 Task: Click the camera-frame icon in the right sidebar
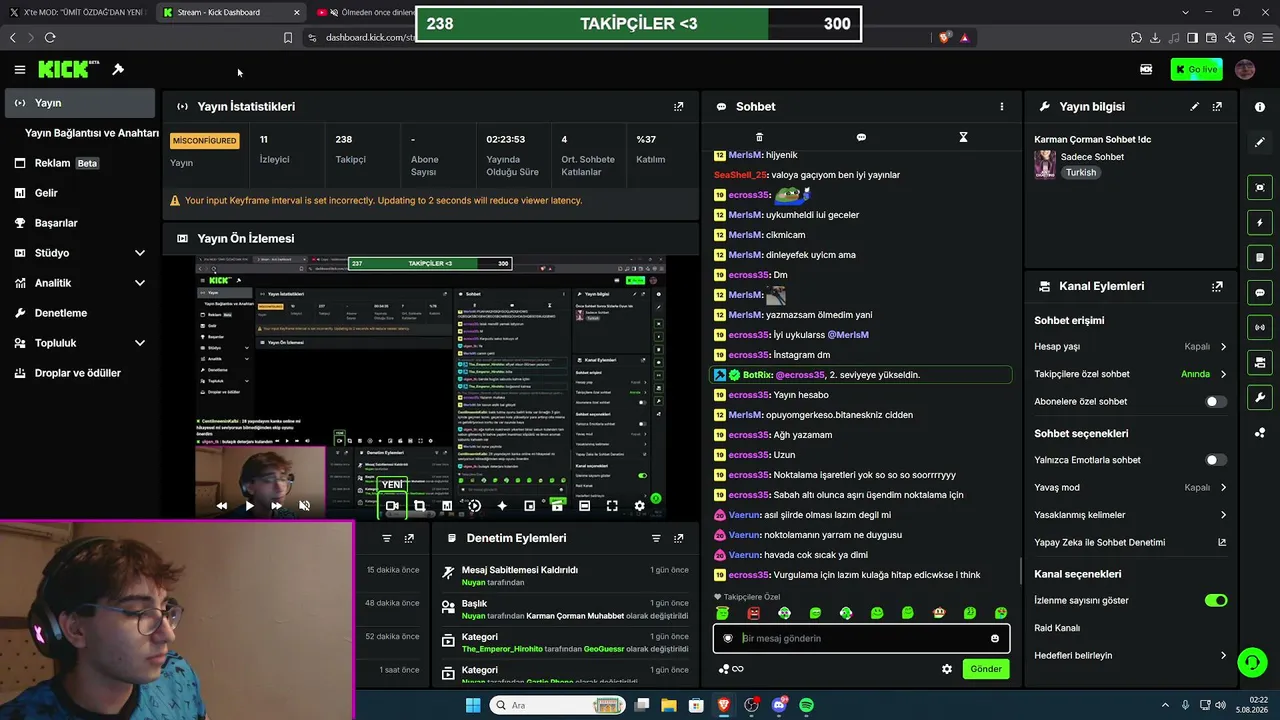pos(1260,187)
